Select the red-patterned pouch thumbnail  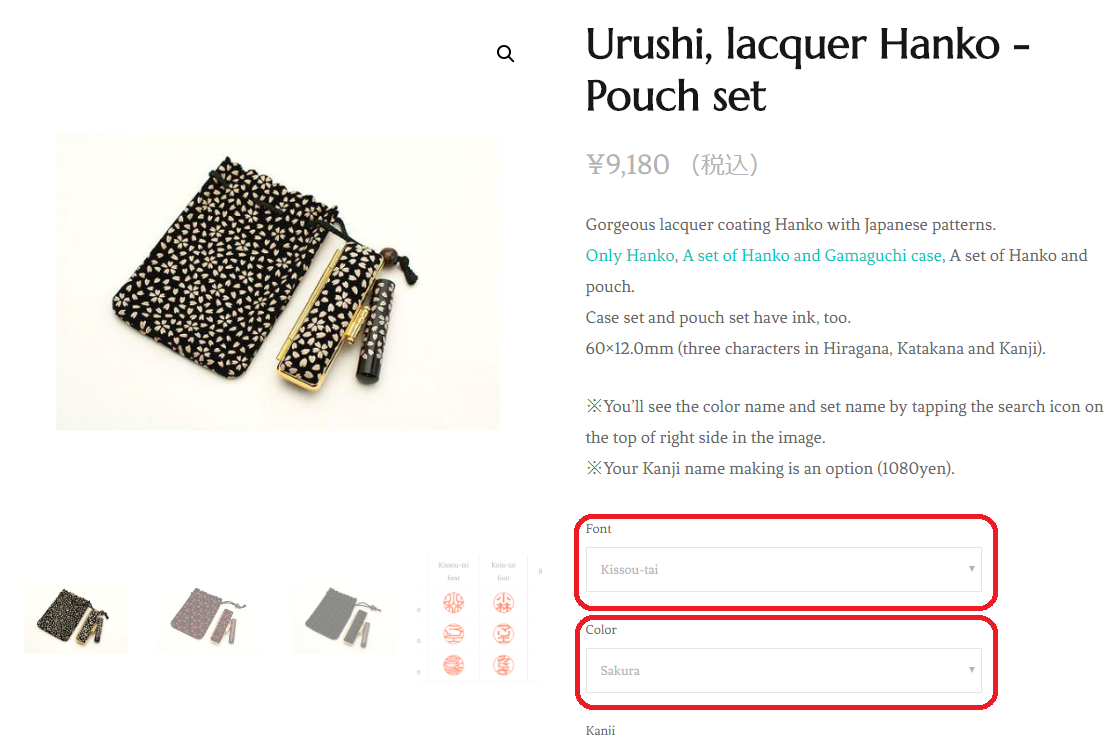click(x=210, y=618)
